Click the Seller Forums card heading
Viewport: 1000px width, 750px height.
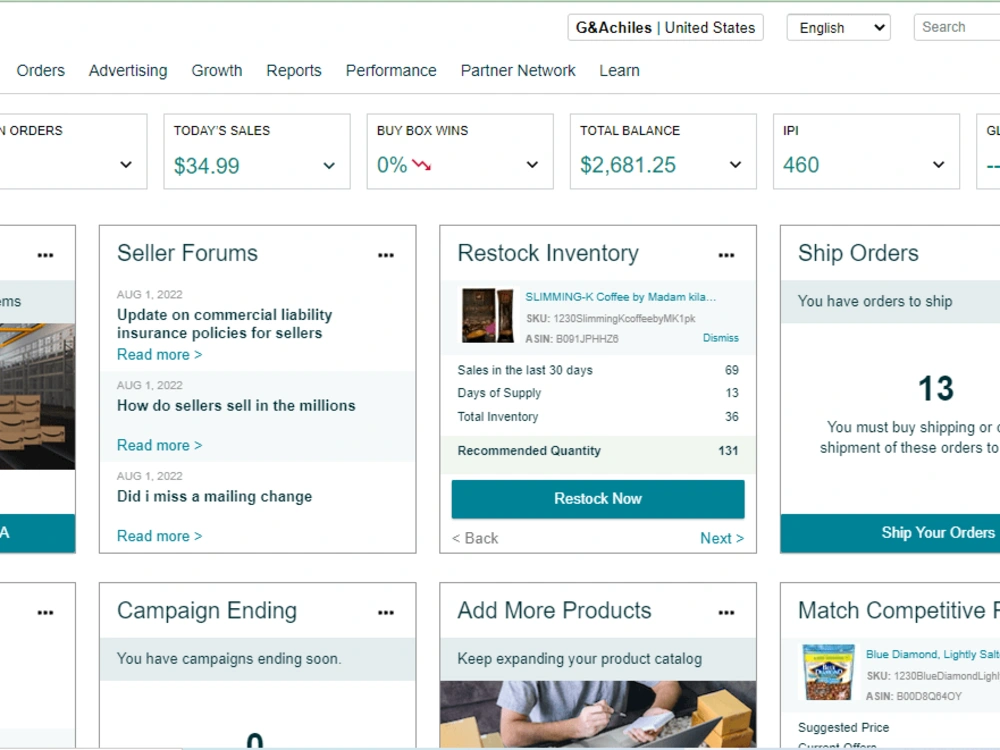click(x=188, y=253)
